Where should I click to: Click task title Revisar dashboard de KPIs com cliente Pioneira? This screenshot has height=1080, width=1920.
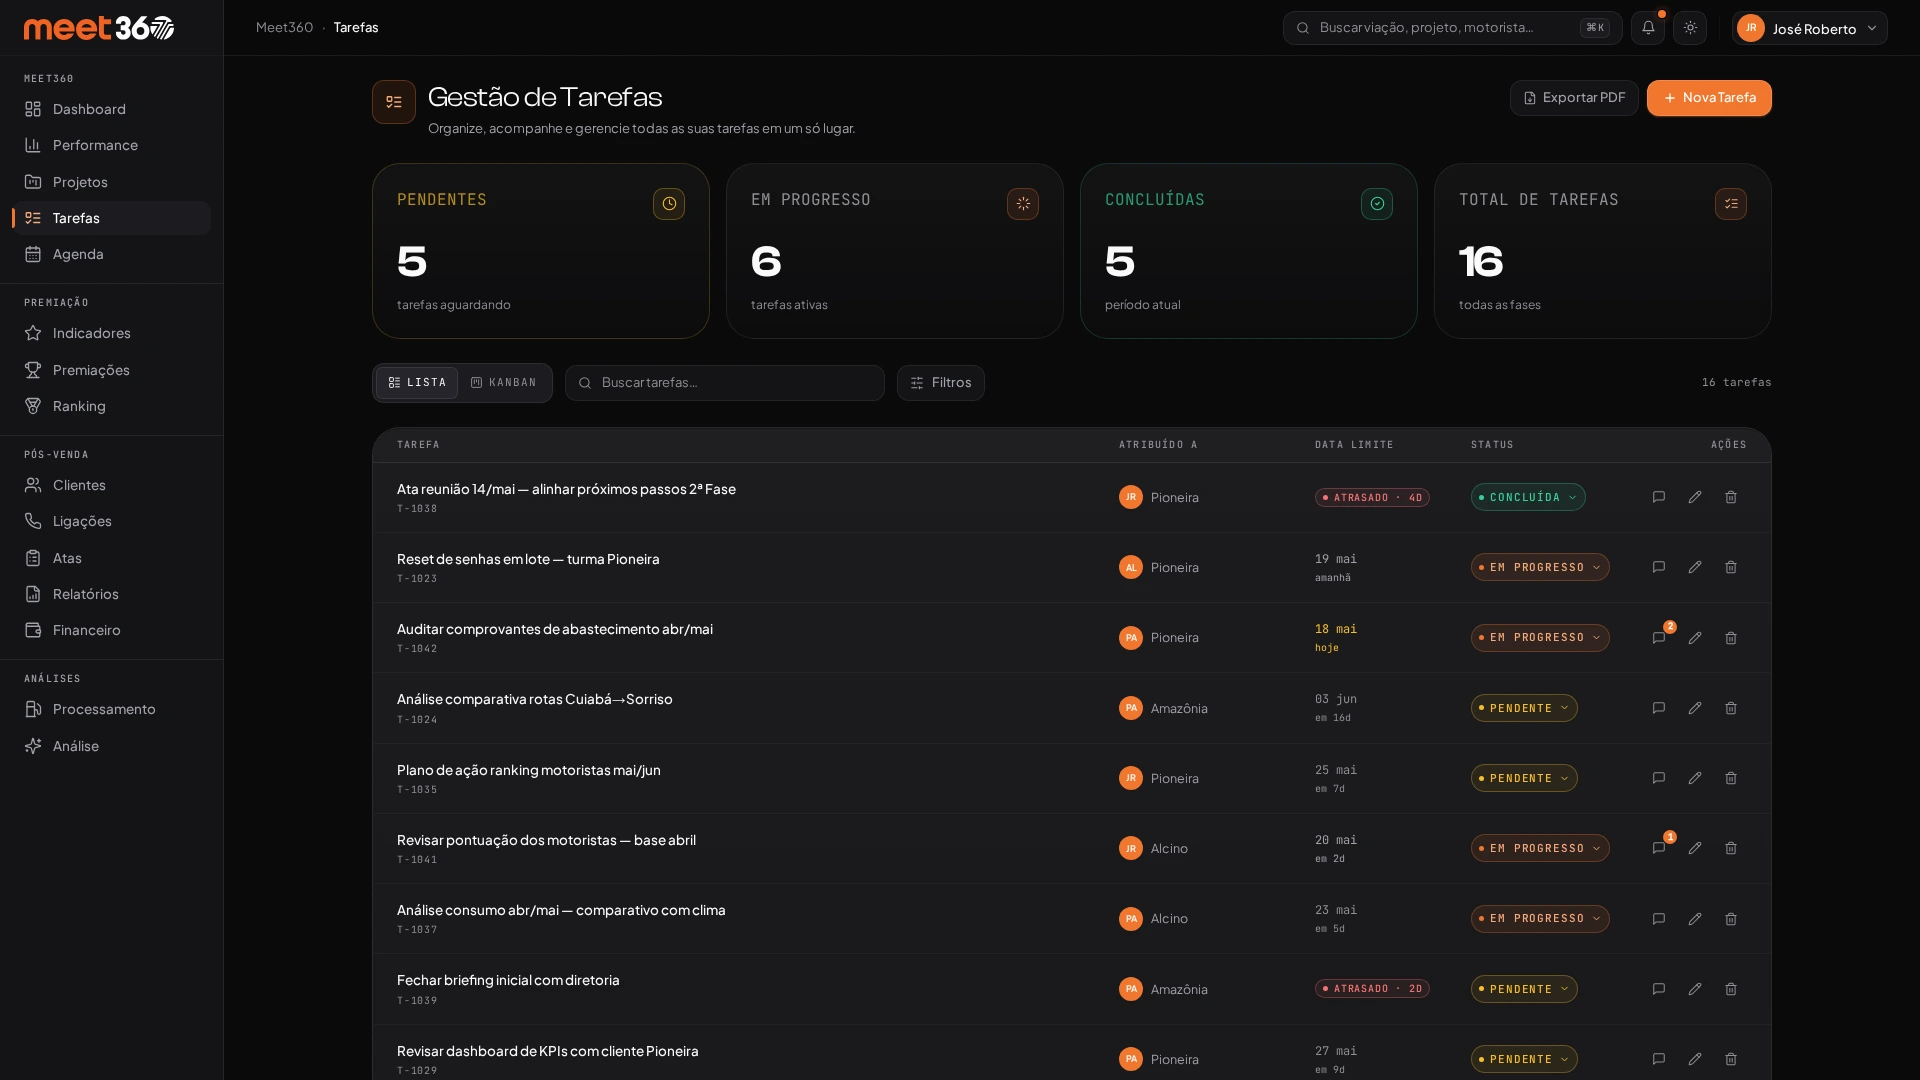[x=548, y=1051]
